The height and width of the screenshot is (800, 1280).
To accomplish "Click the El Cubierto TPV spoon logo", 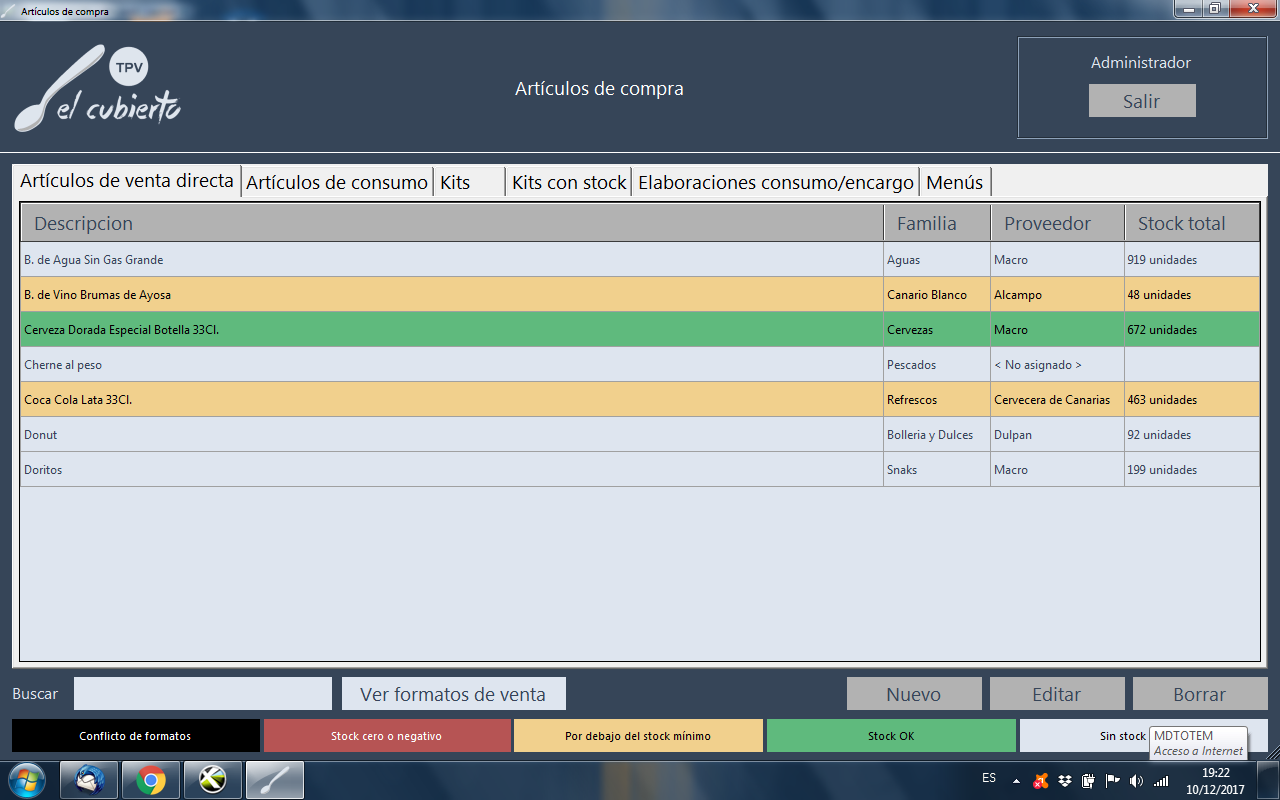I will [97, 90].
